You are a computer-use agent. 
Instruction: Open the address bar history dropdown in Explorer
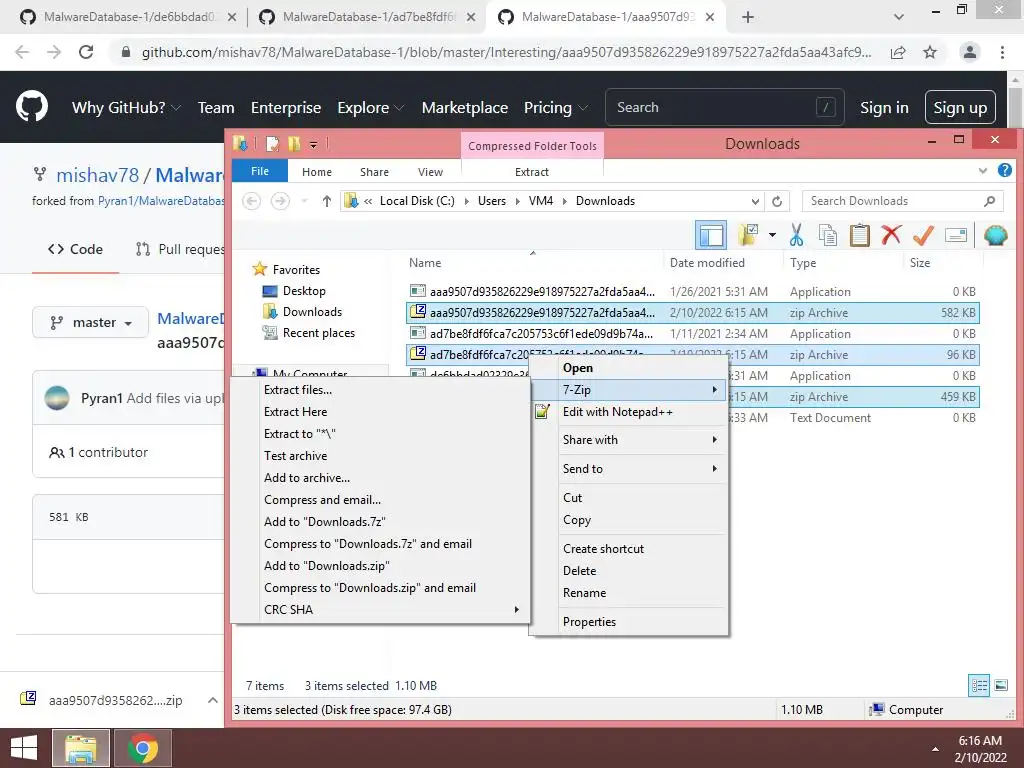tap(755, 201)
